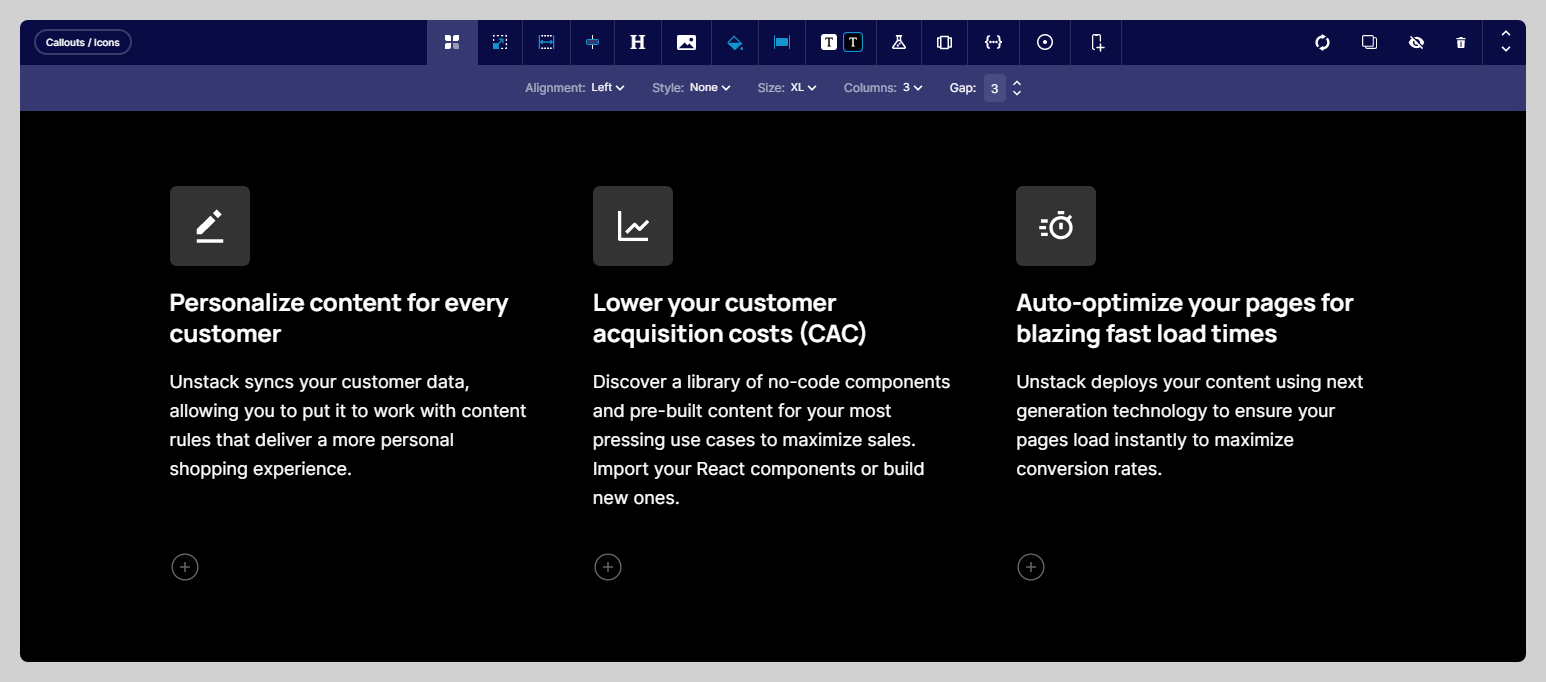Select the layout grid tab in toolbar

(452, 42)
